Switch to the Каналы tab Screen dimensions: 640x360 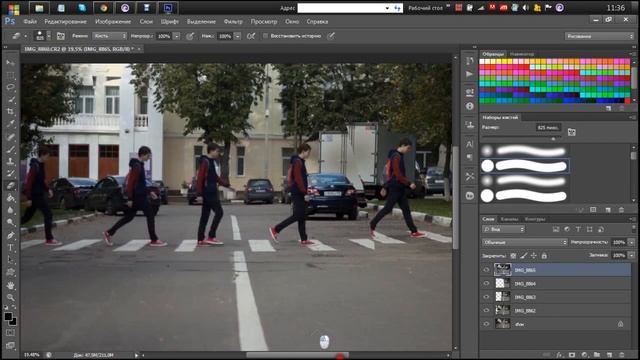point(509,219)
